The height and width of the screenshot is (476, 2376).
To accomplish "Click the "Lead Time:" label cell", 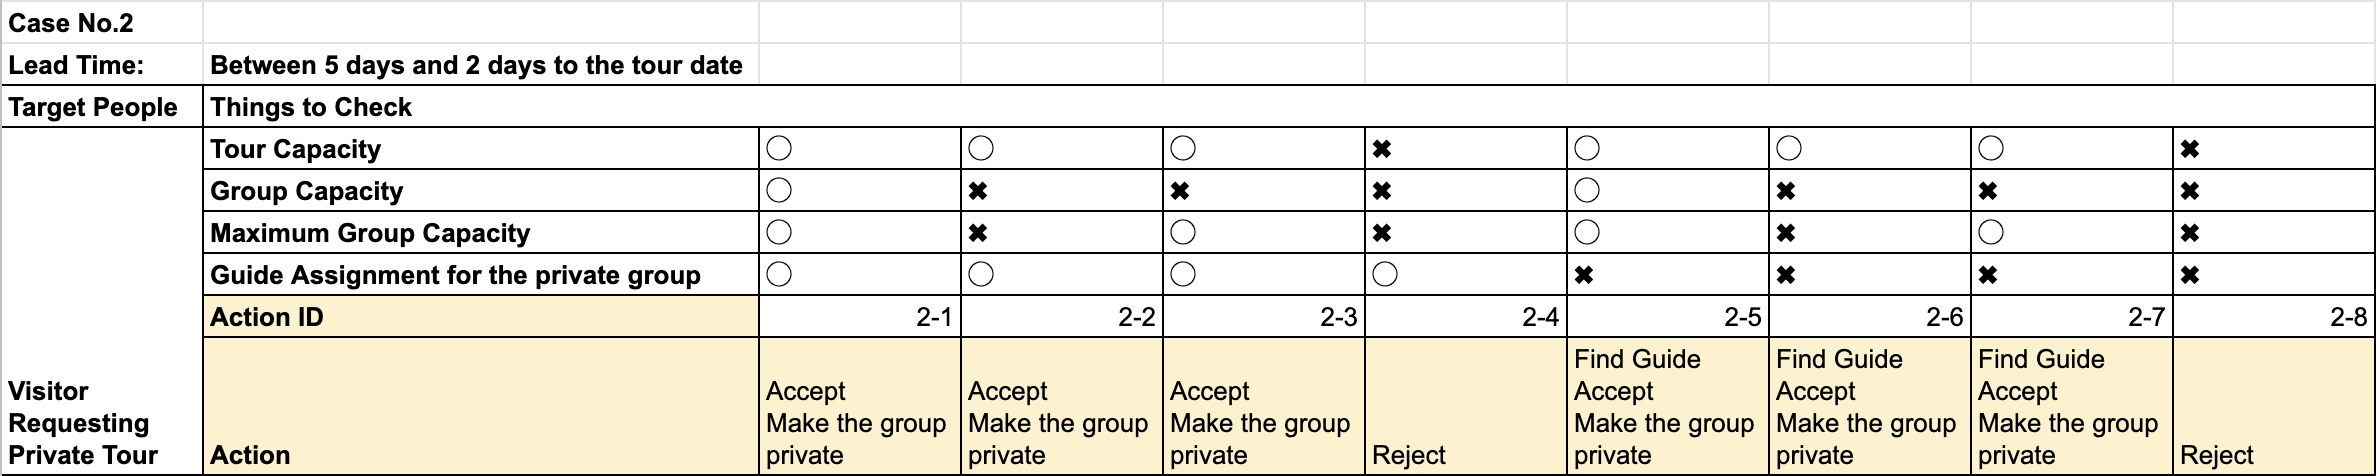I will [x=102, y=65].
